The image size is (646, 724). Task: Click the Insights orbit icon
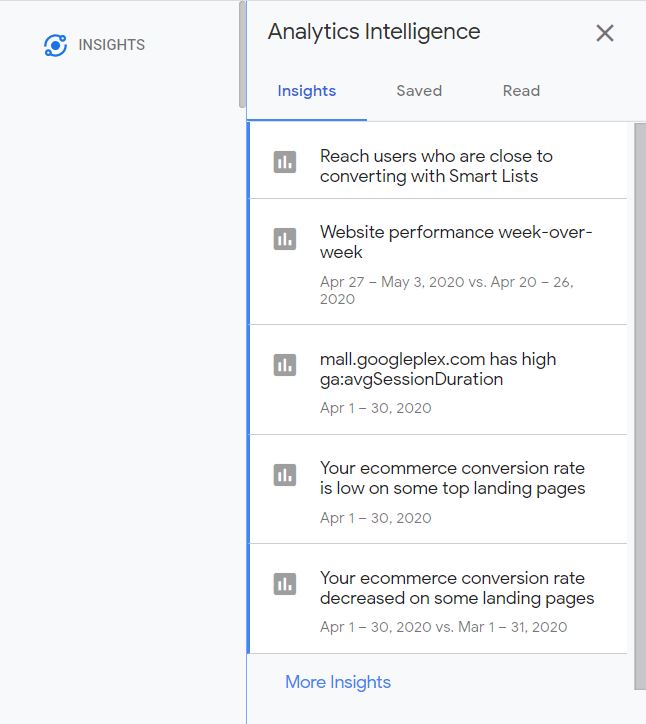click(55, 45)
